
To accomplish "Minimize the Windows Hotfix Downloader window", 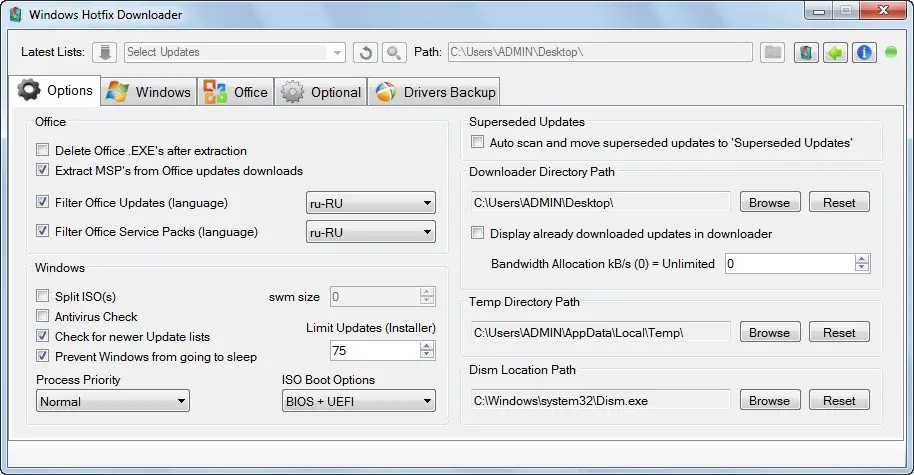I will click(819, 10).
